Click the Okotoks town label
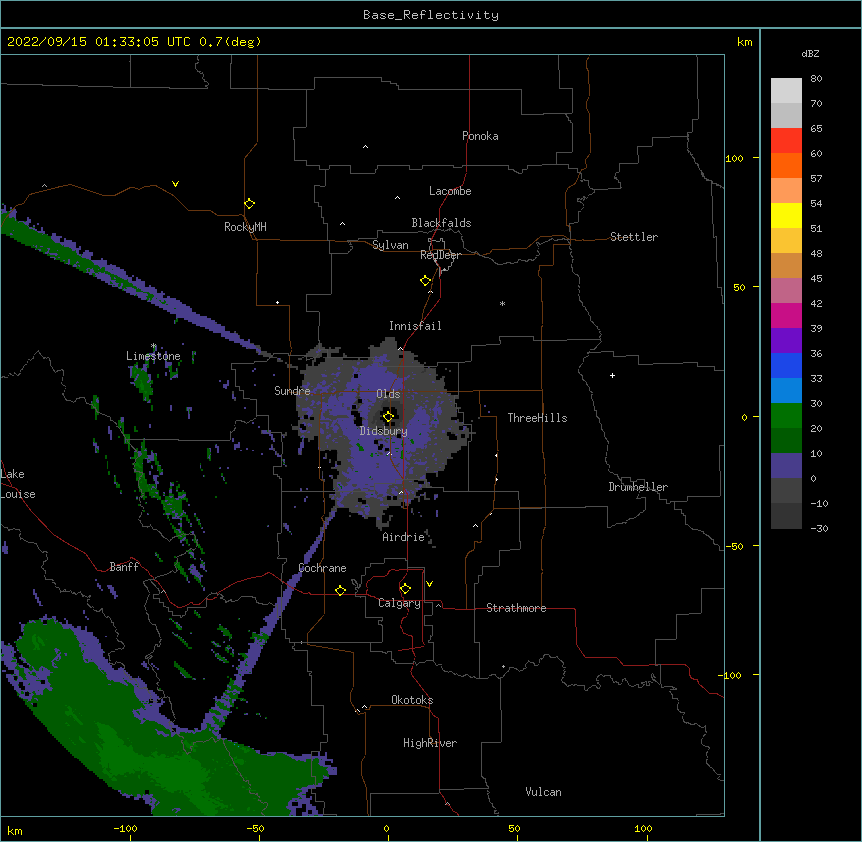 tap(412, 700)
